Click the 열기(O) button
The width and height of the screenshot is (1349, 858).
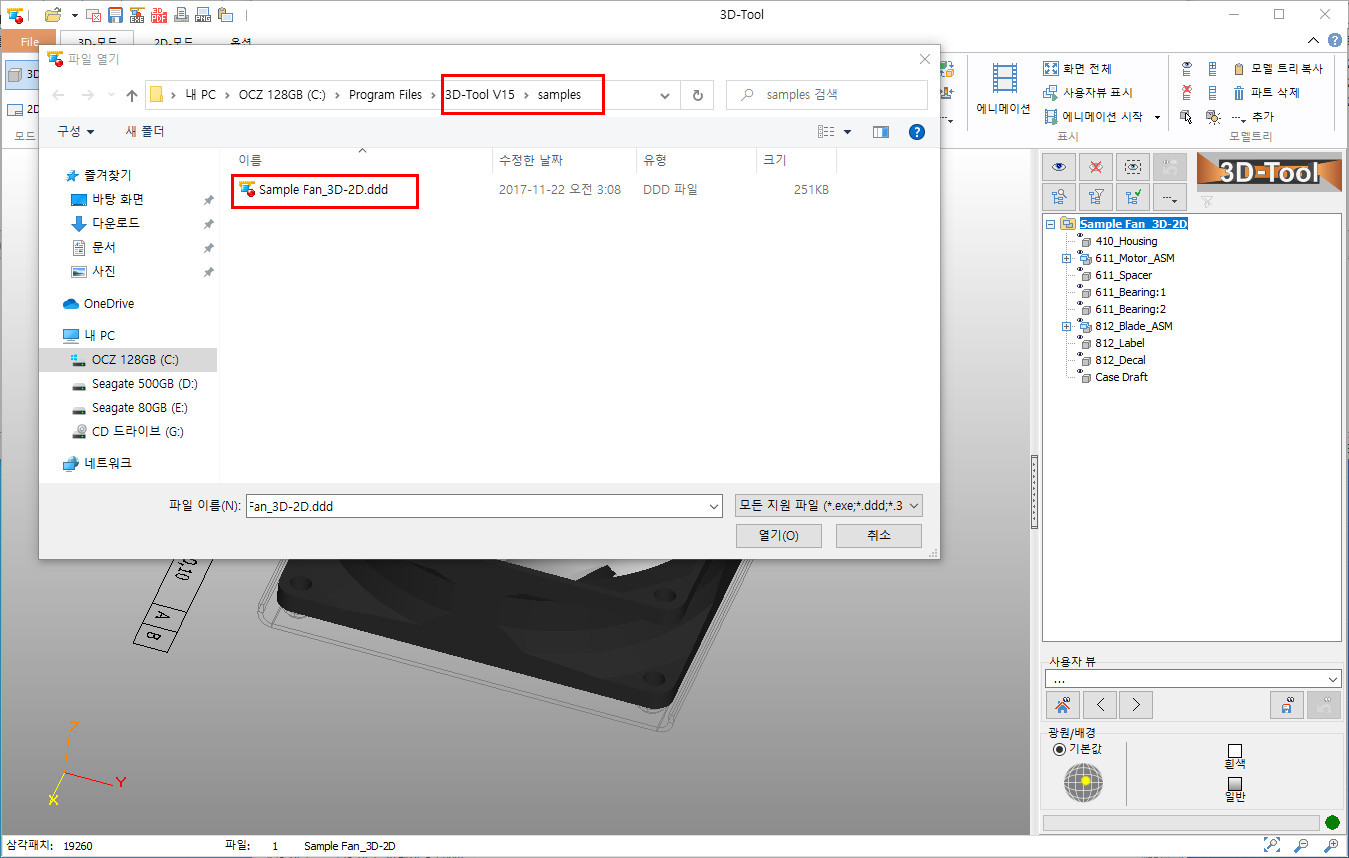778,535
